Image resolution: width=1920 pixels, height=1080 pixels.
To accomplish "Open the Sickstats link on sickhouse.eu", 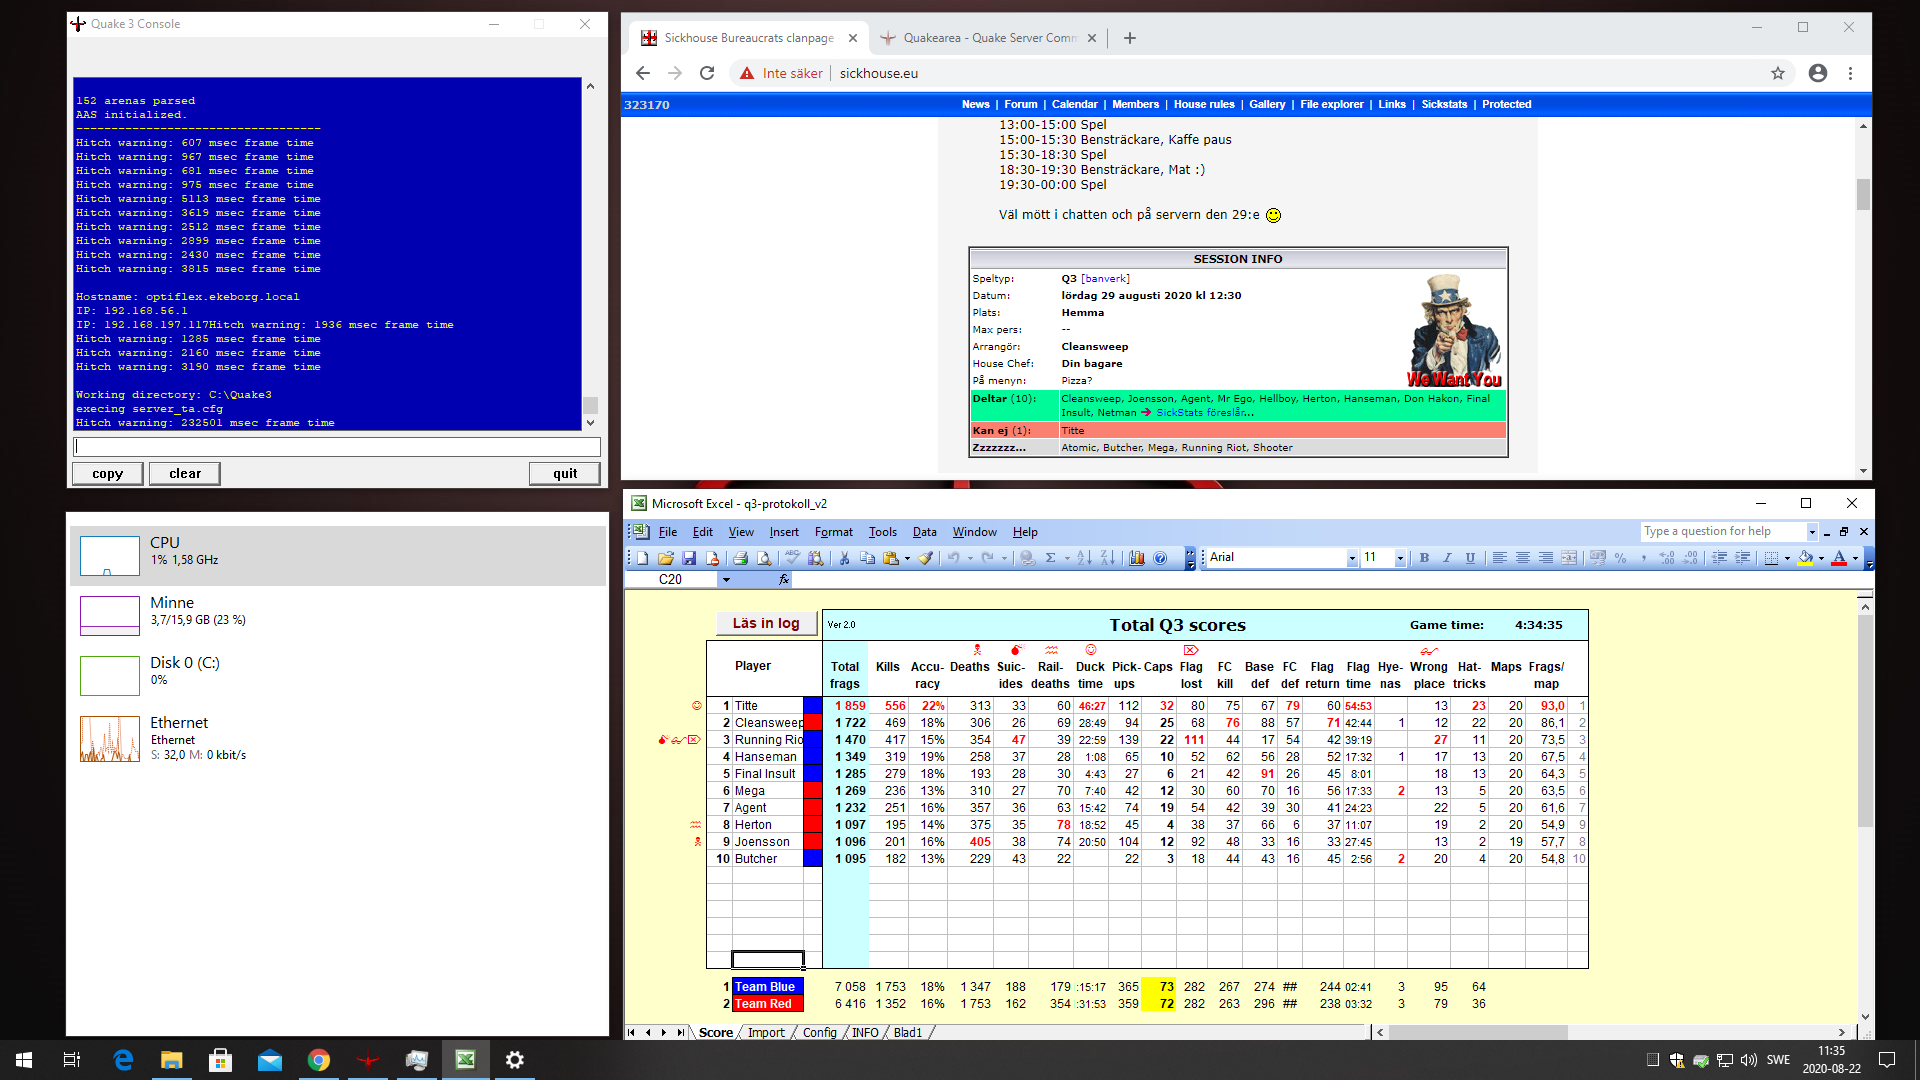I will [1444, 104].
